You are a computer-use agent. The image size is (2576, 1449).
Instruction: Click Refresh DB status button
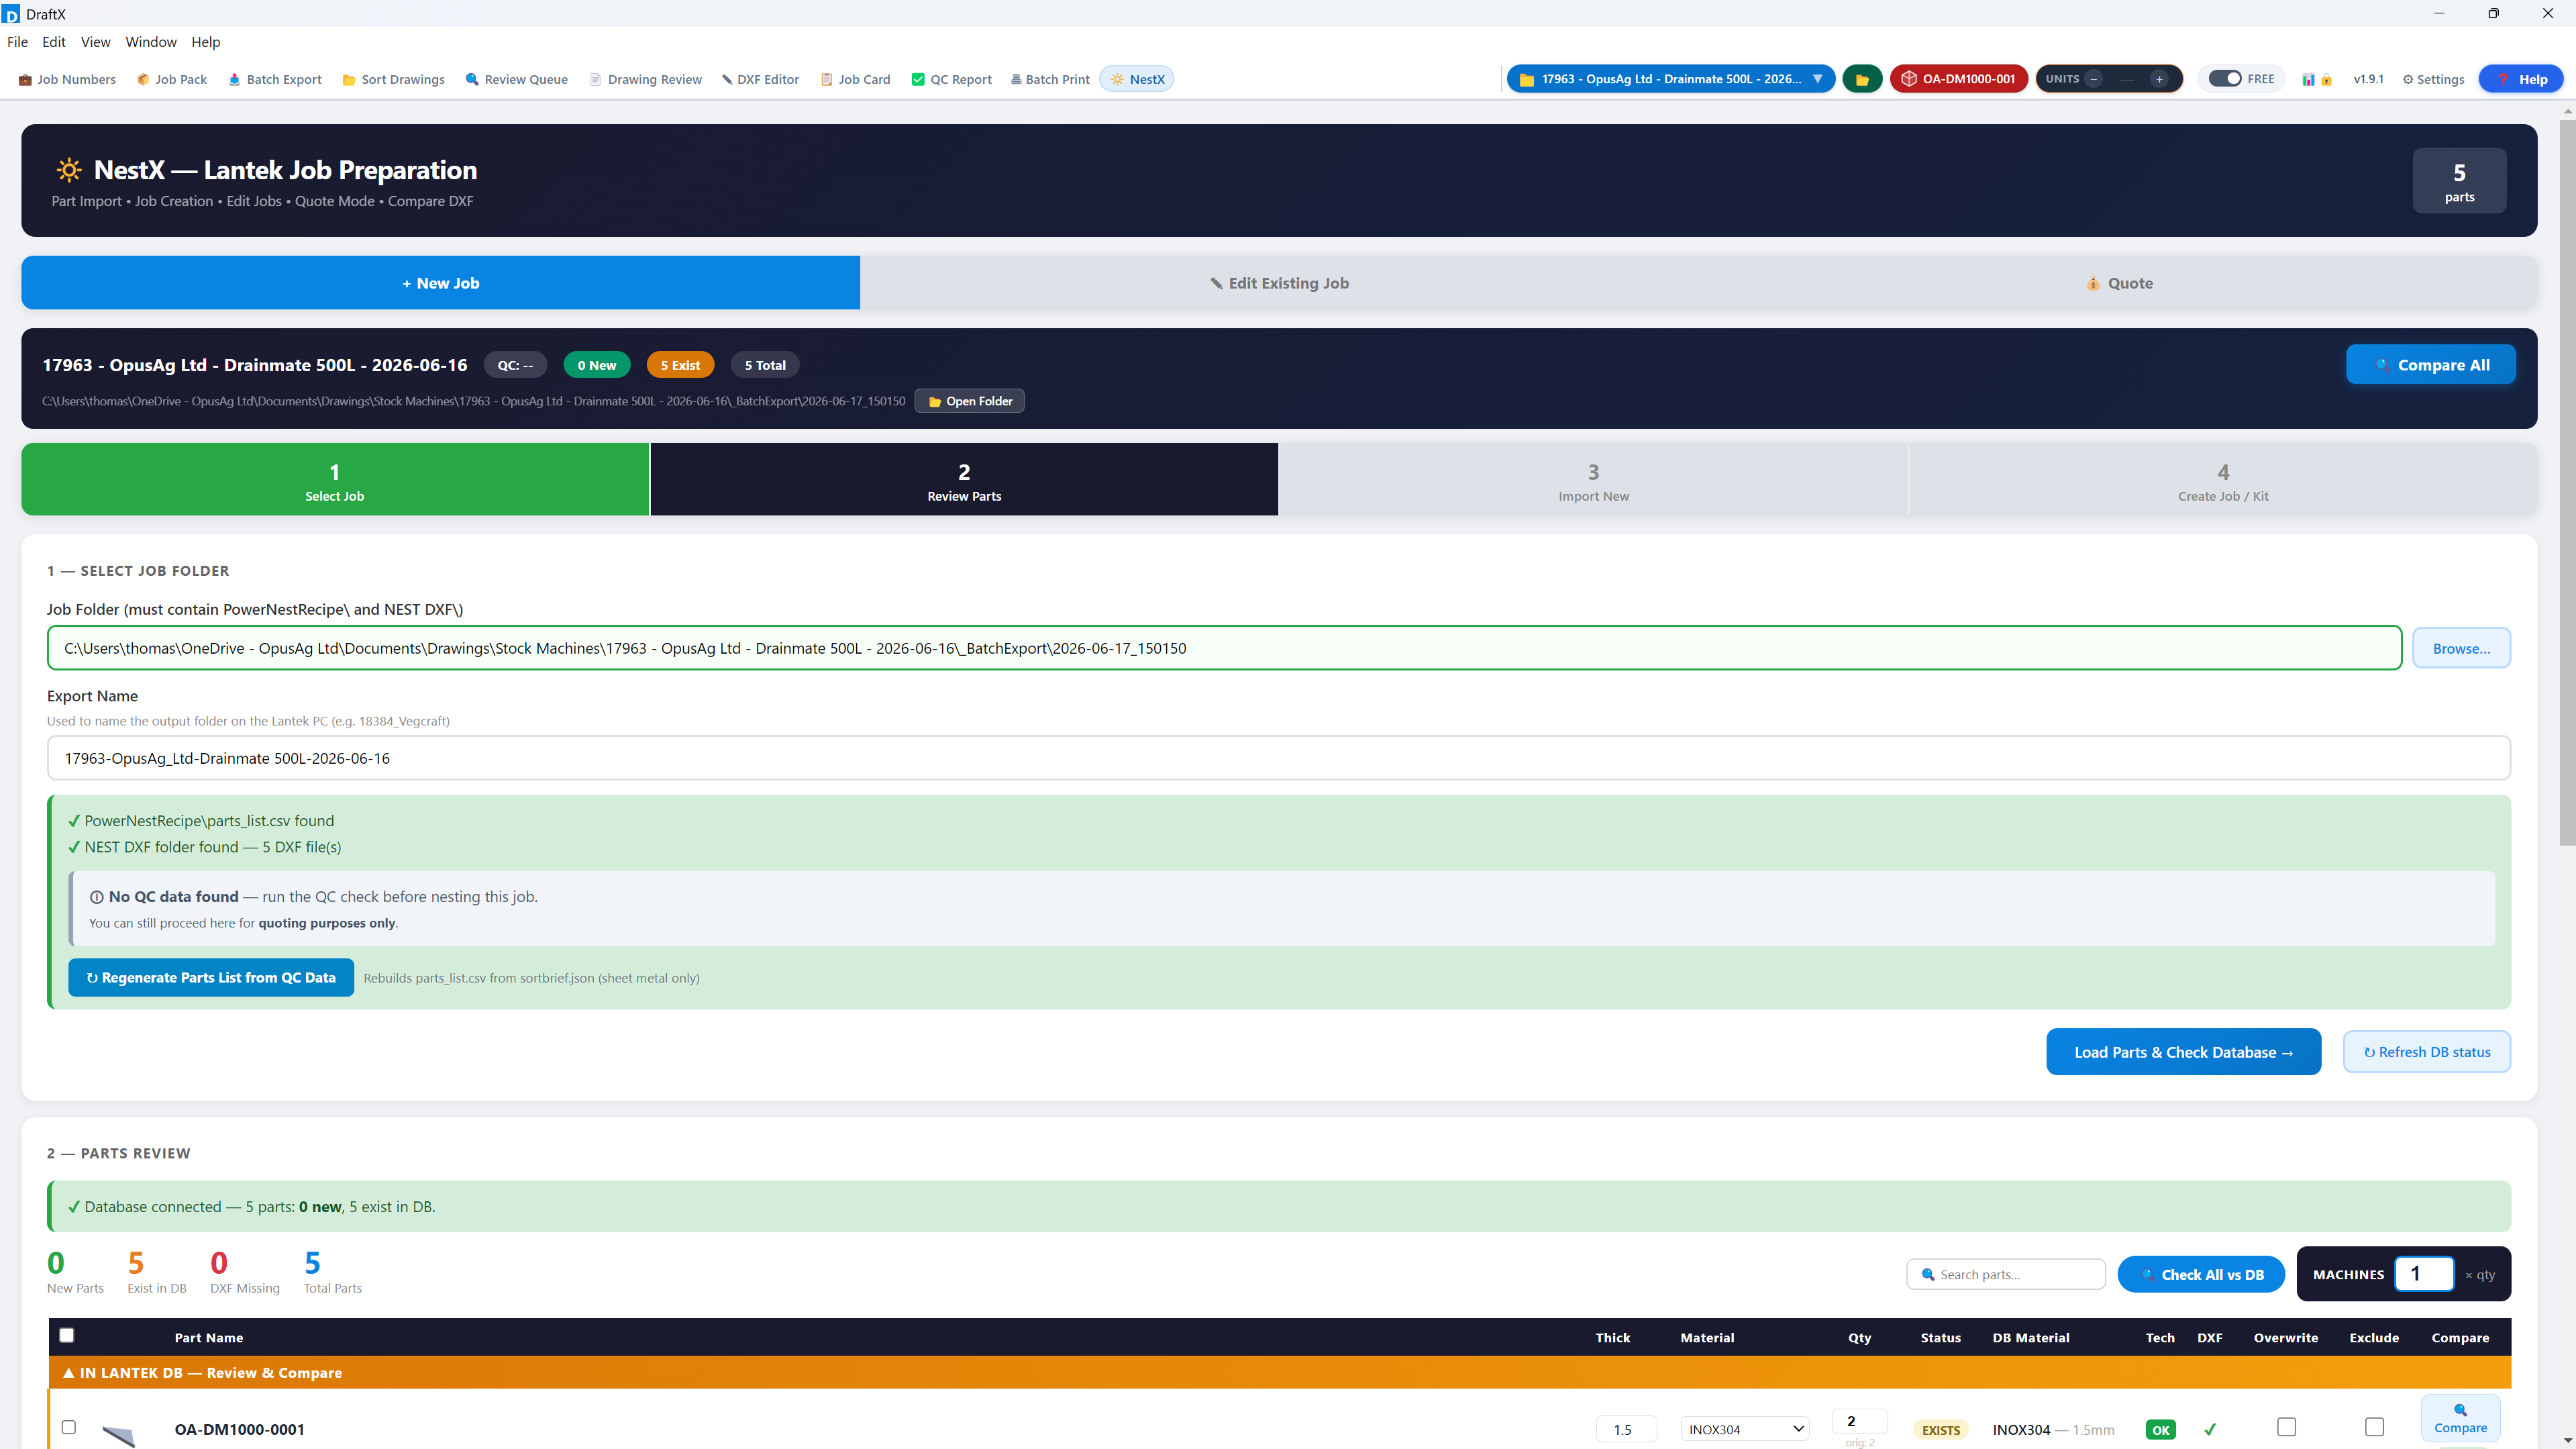pos(2426,1052)
